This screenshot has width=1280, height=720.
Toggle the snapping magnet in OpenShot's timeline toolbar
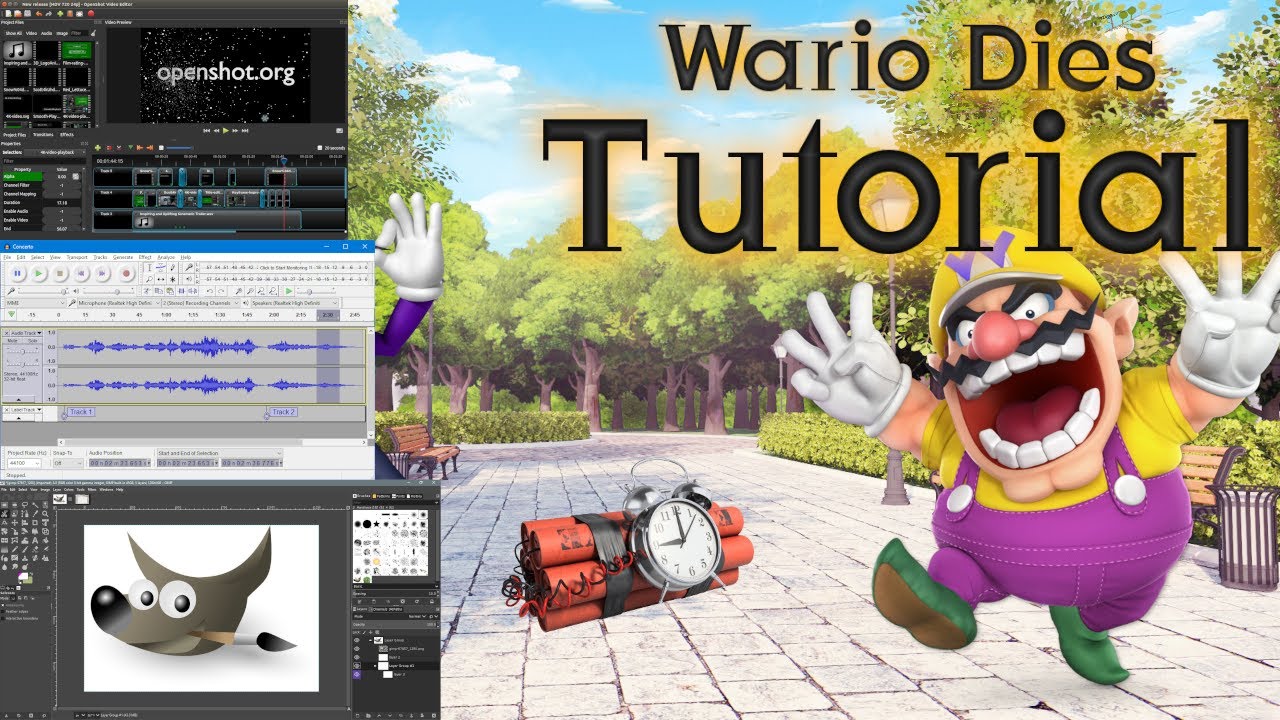[109, 148]
